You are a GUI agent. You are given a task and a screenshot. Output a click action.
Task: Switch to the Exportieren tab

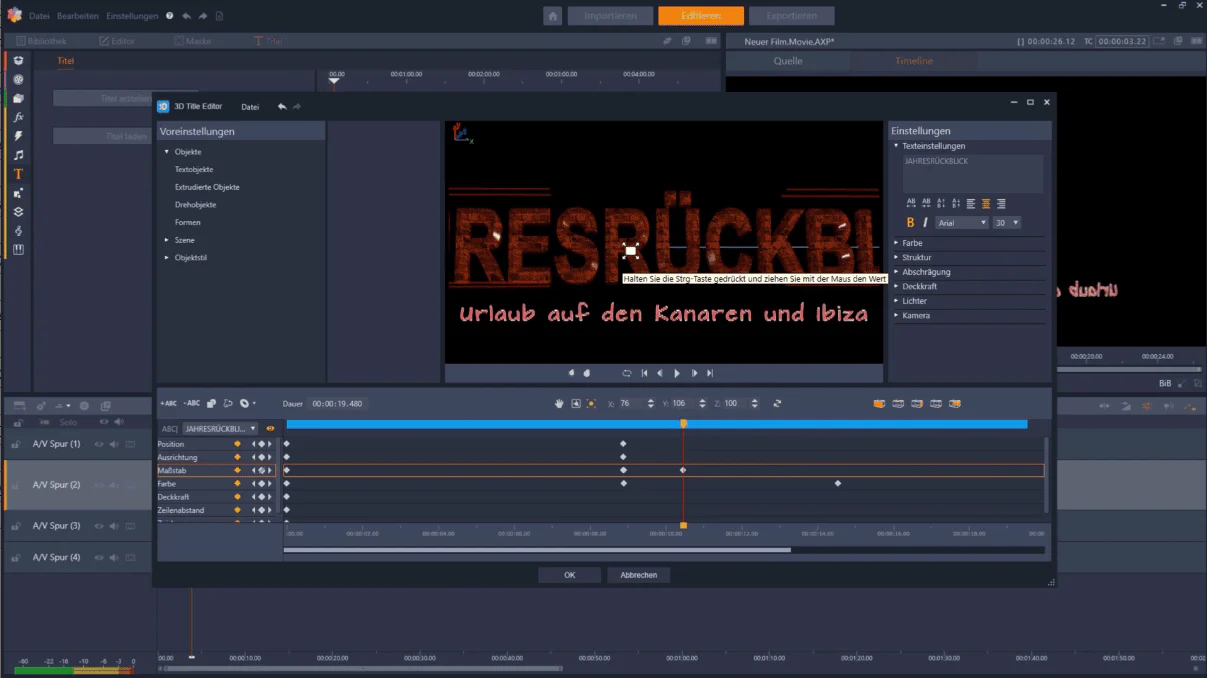(791, 16)
